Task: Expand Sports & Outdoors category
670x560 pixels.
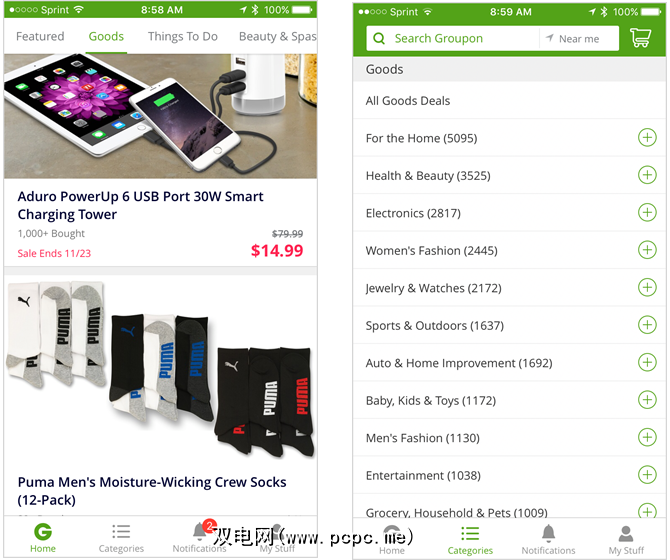Action: 647,325
